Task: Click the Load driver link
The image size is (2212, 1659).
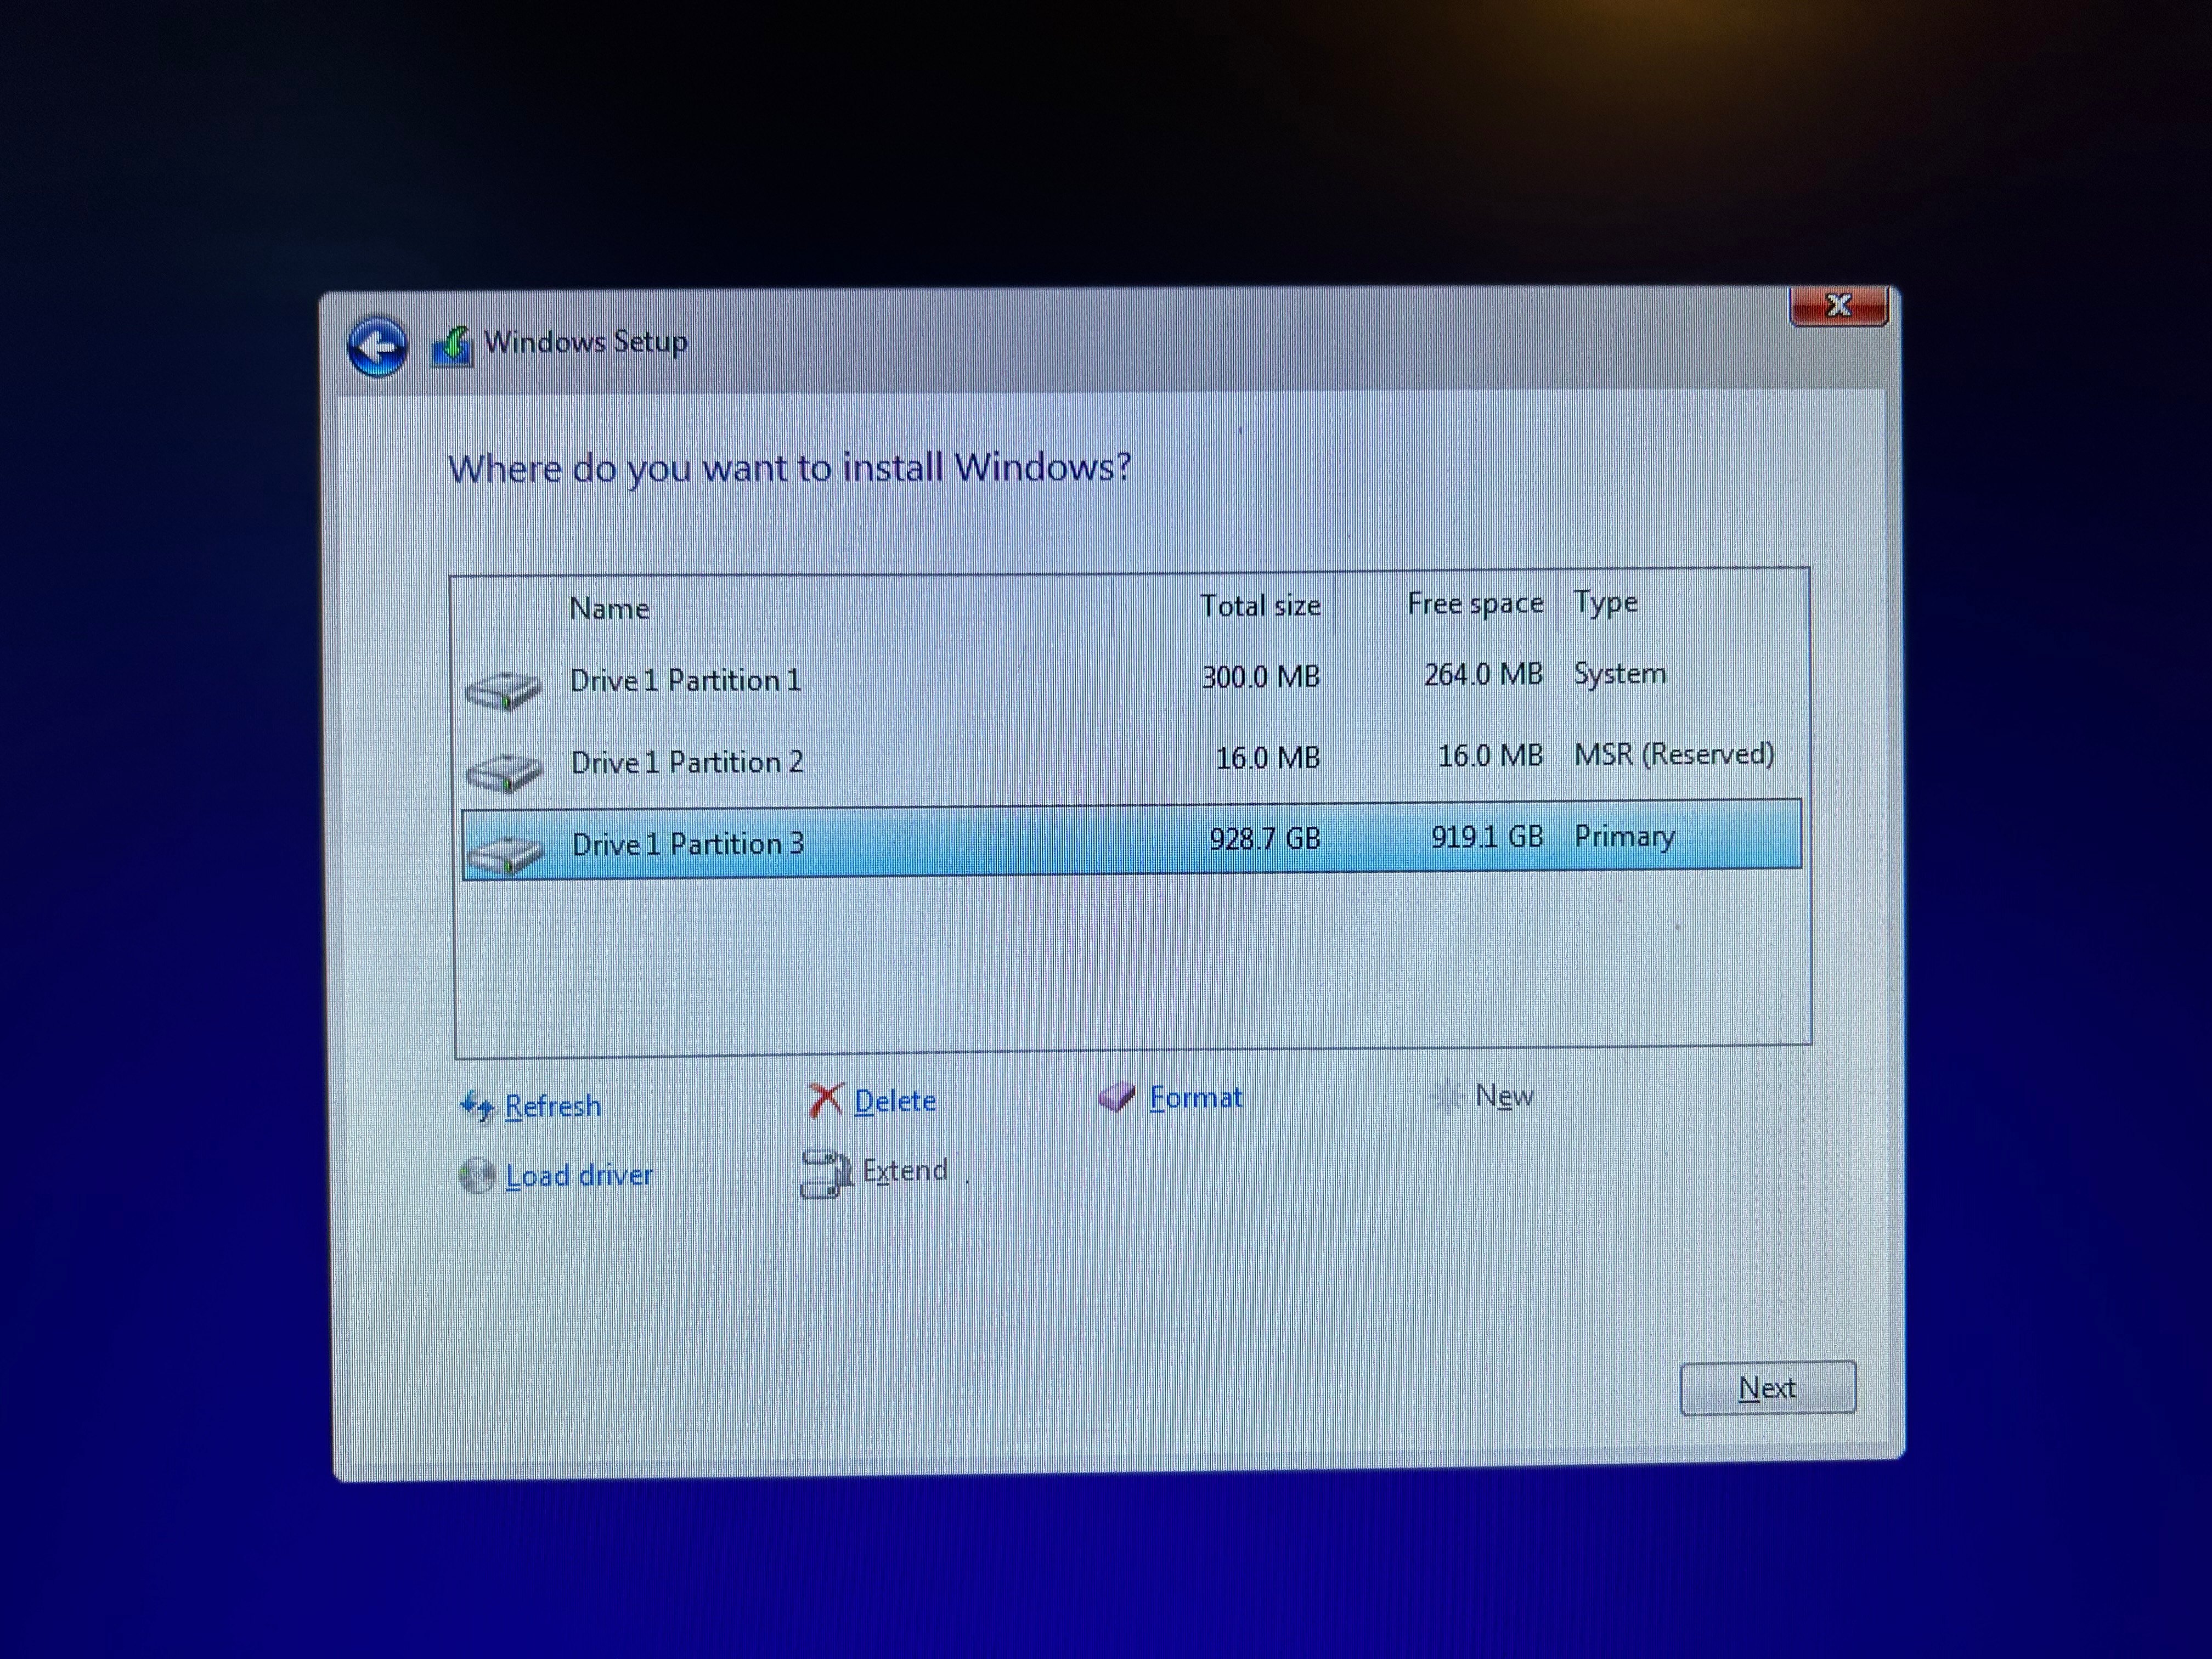Action: coord(579,1176)
